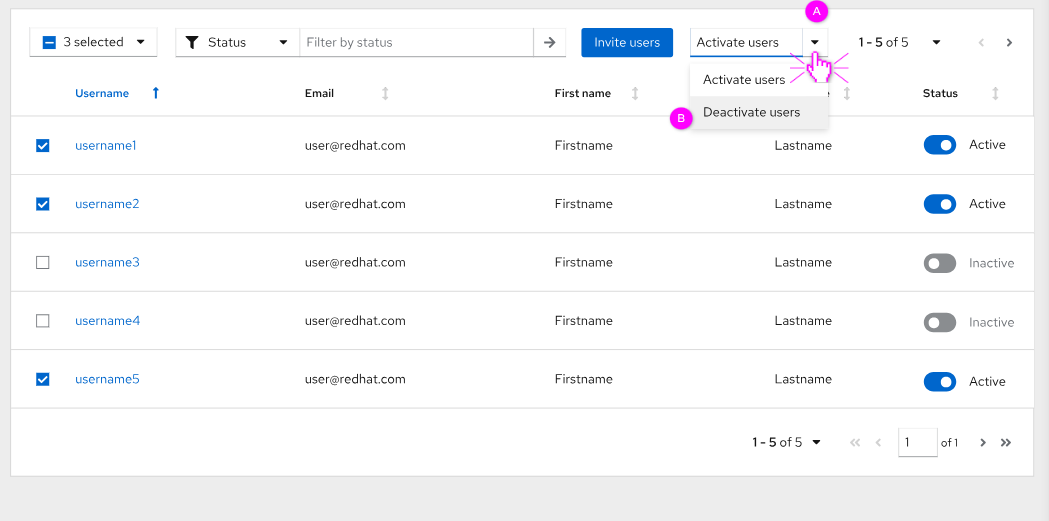
Task: Choose Activate users menu option
Action: tap(744, 79)
